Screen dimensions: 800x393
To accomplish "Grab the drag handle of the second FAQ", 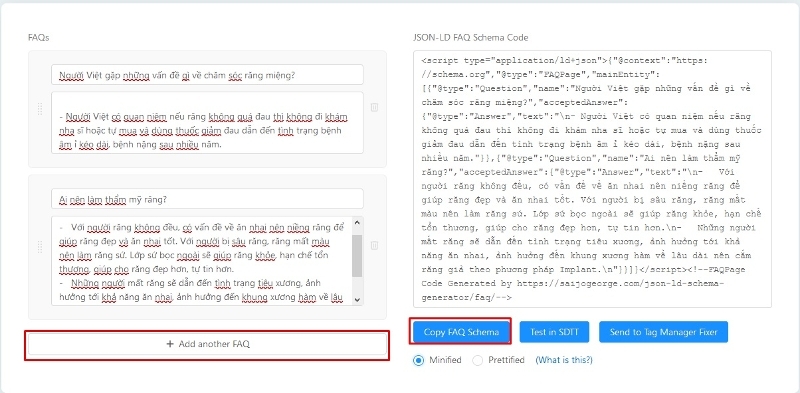I will click(40, 247).
